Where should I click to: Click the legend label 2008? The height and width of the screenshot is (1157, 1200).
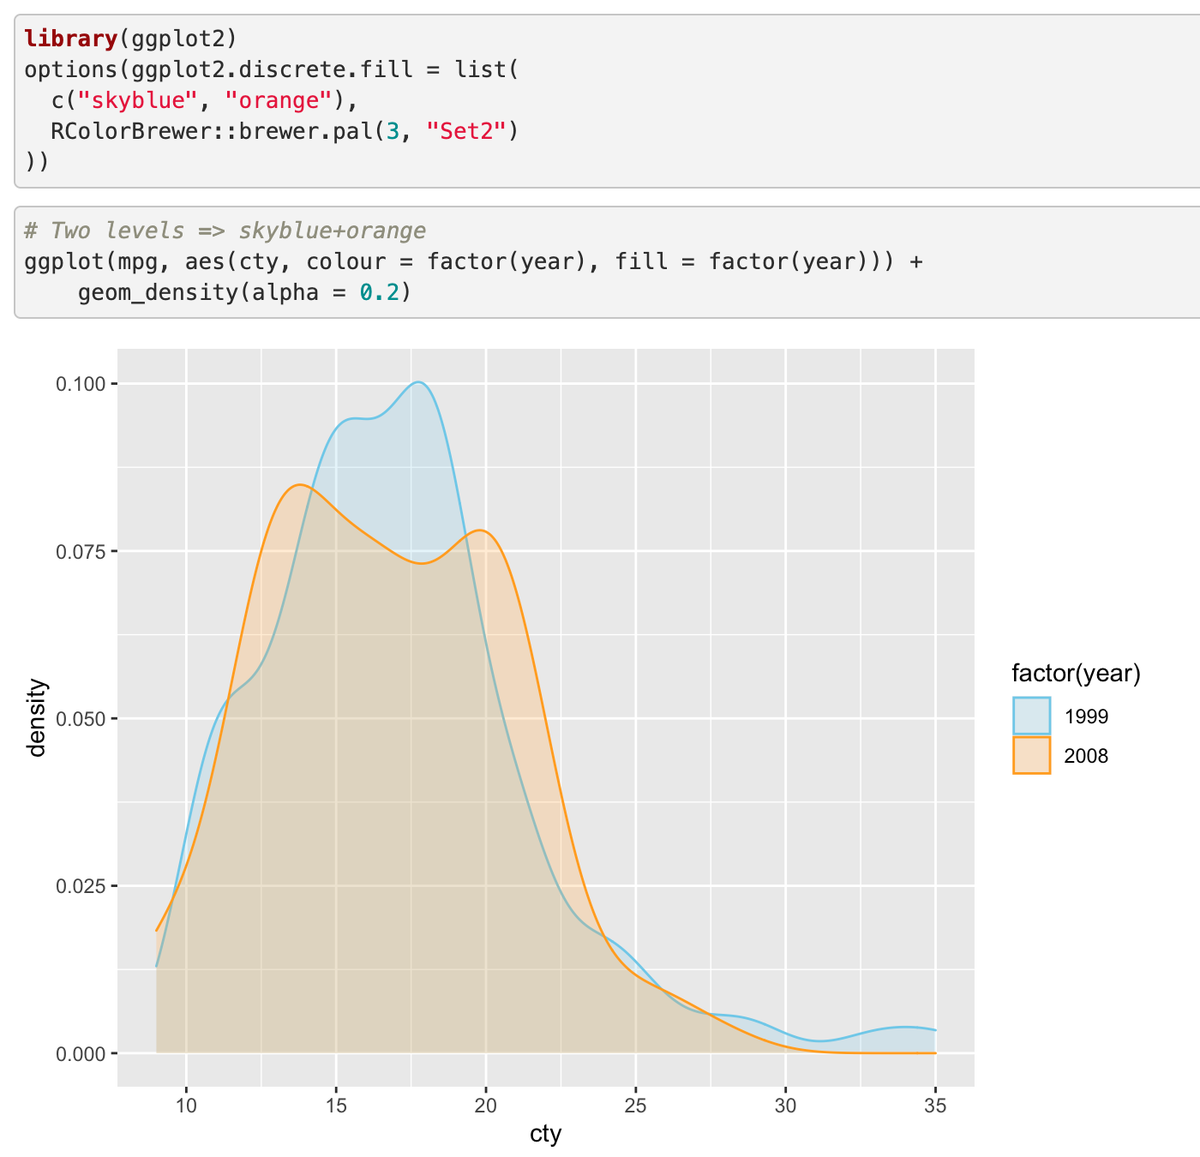(1086, 756)
